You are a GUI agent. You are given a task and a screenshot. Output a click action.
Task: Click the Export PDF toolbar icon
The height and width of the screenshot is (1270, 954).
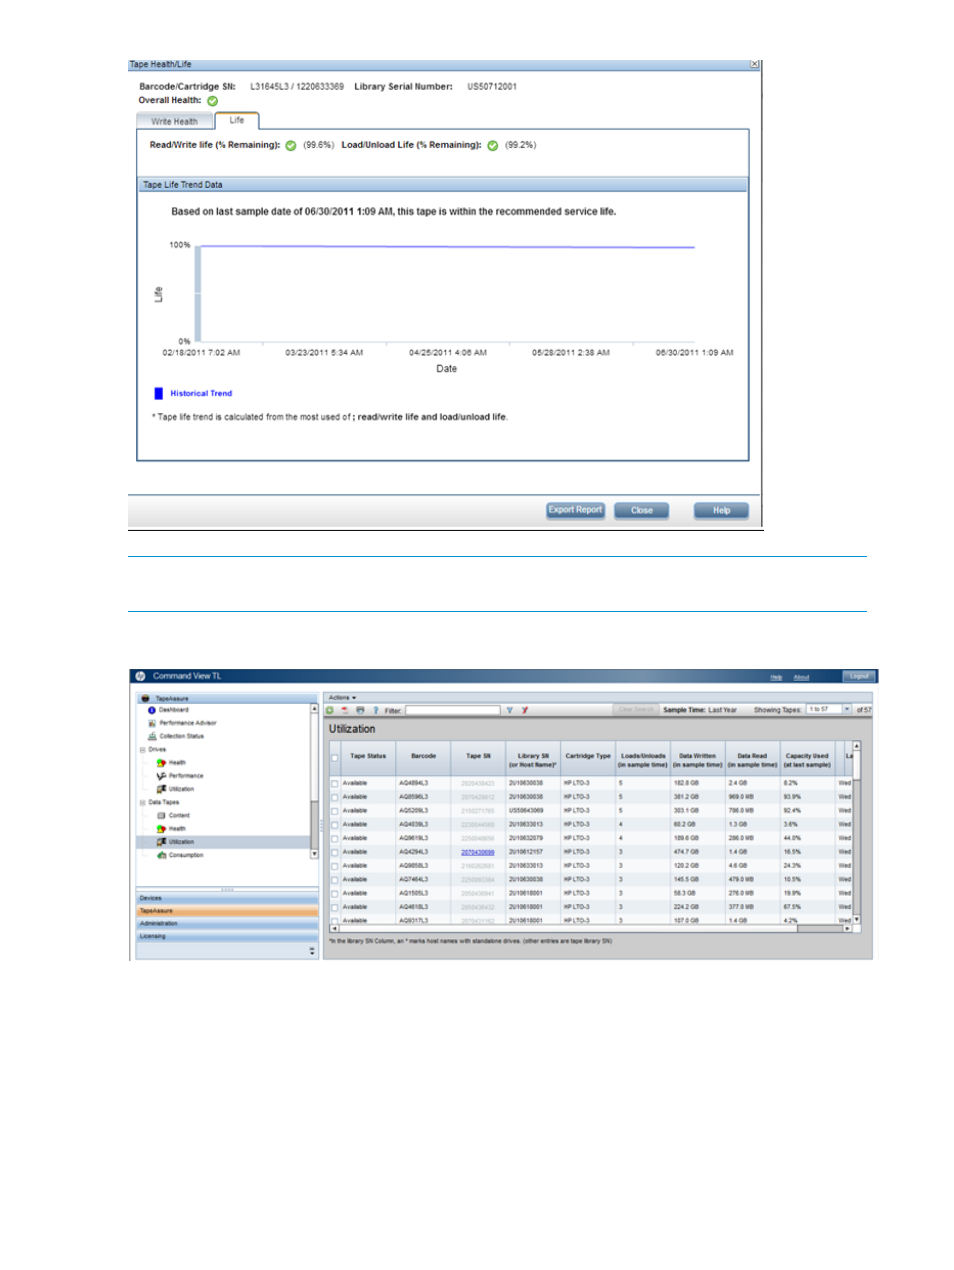(345, 711)
